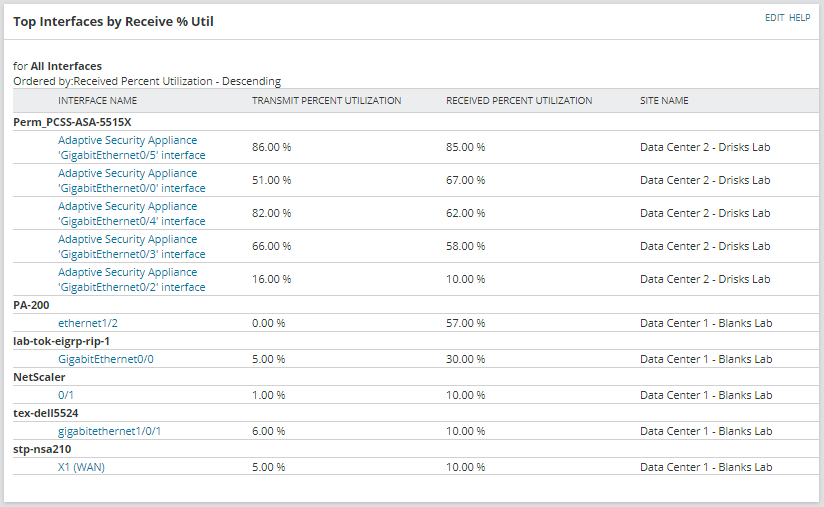824x507 pixels.
Task: Open GigabitEthernet0/0 under lab-tok-eigrp-rip-1
Action: pyautogui.click(x=106, y=359)
